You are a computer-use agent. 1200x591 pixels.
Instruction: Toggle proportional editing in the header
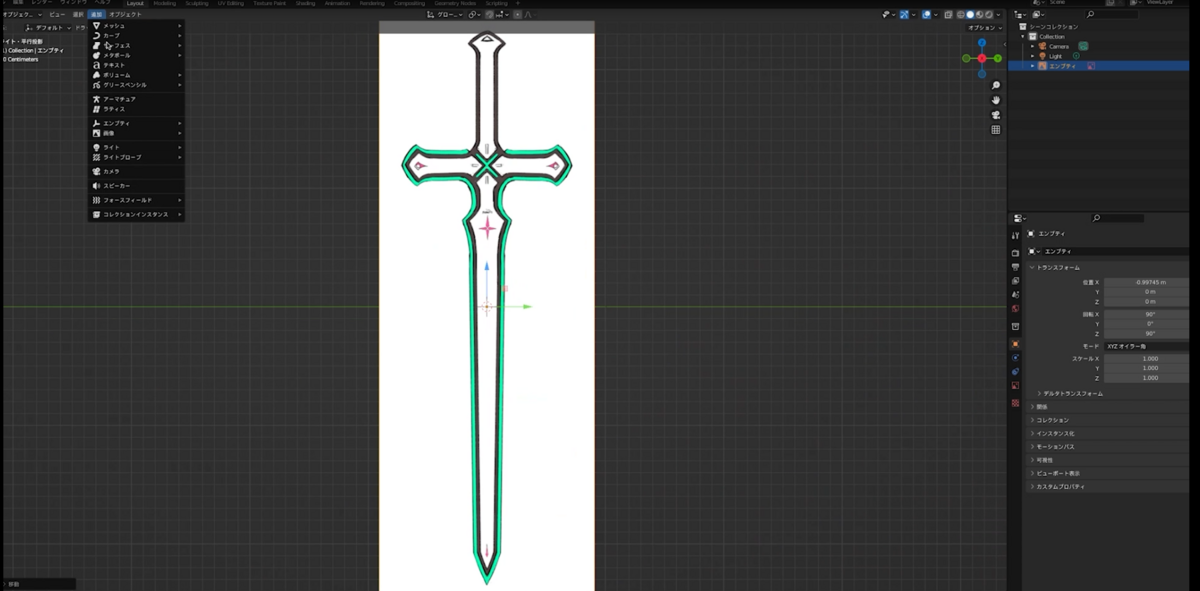click(x=517, y=15)
